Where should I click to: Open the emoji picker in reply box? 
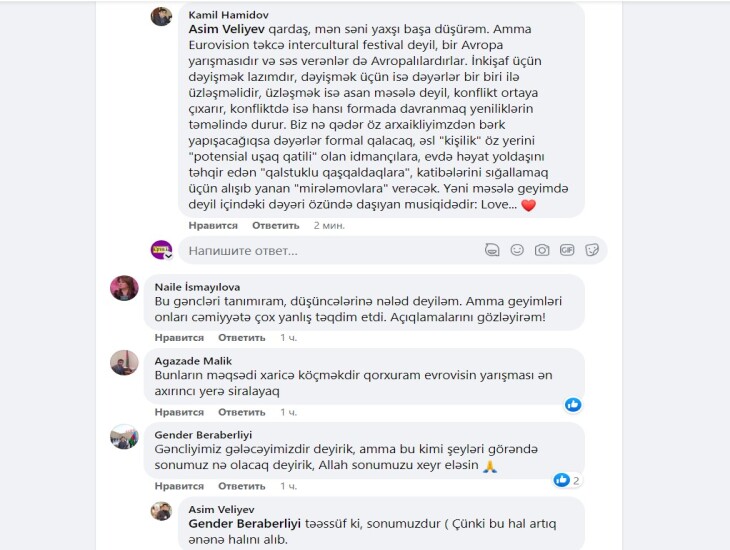(517, 250)
